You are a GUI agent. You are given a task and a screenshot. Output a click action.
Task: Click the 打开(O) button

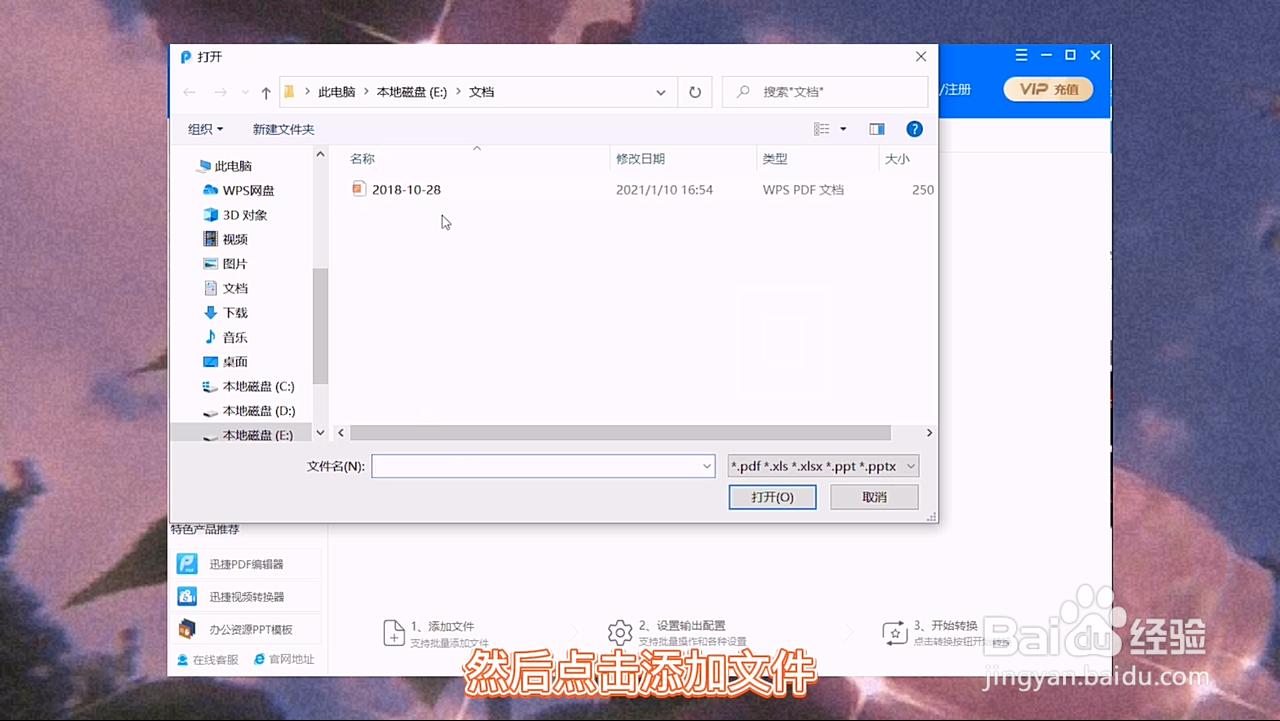click(772, 497)
